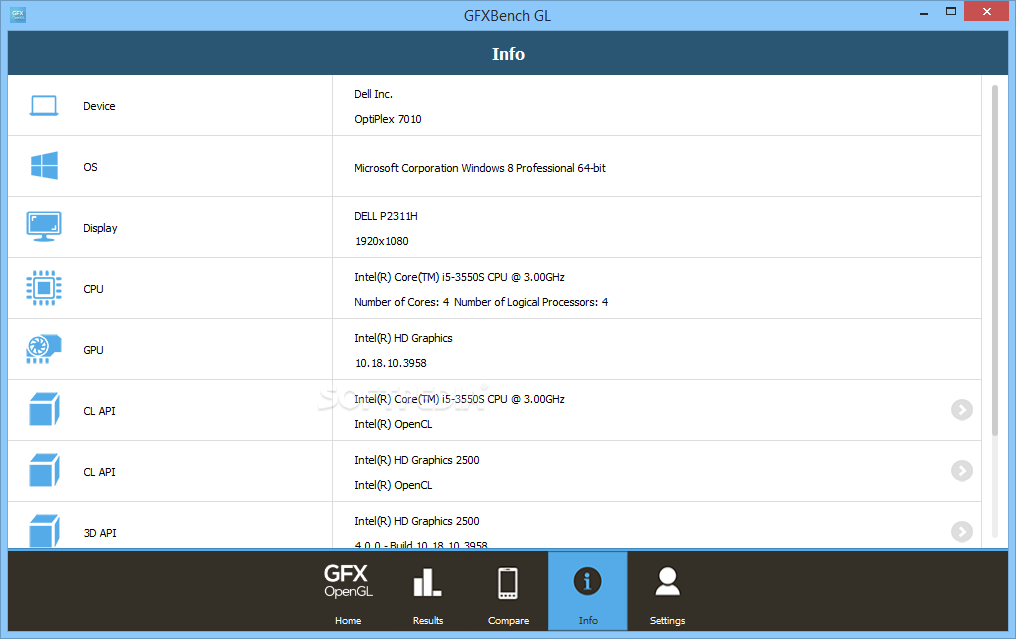
Task: Click the 'Dell Inc.' text
Action: tap(373, 94)
